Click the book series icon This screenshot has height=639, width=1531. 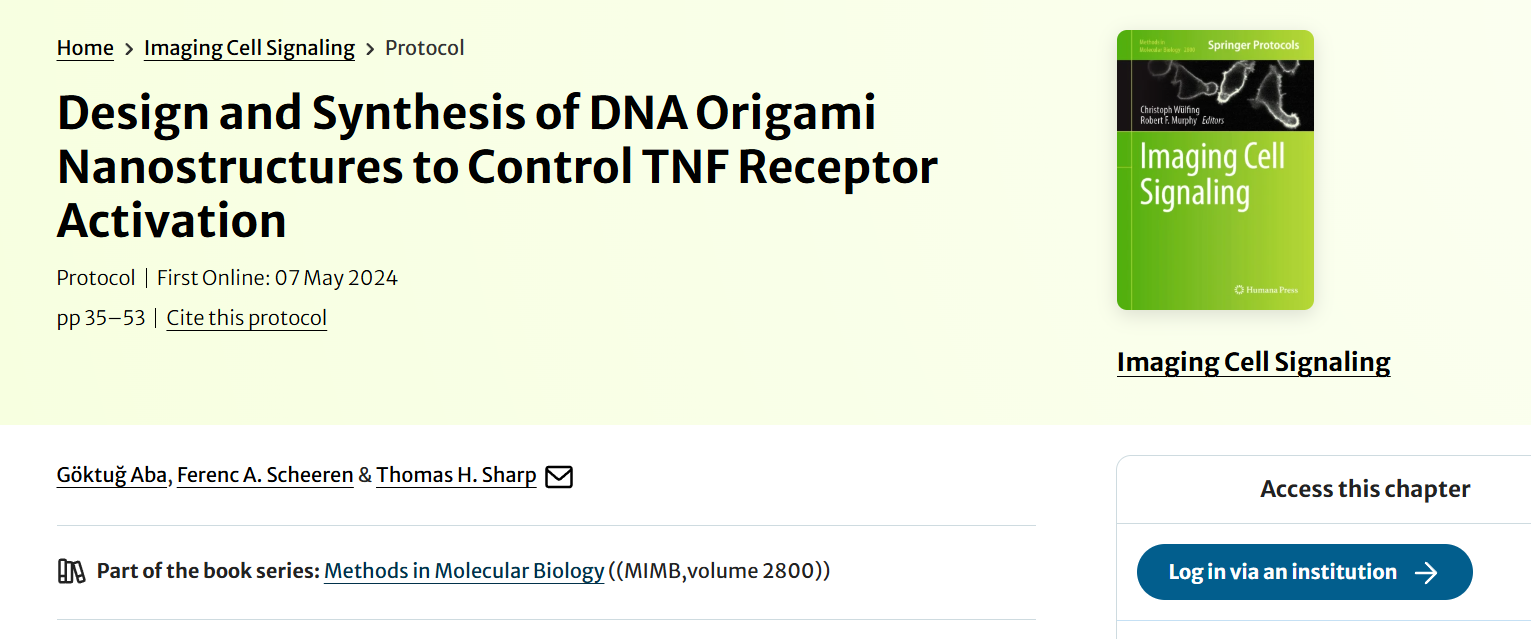pos(71,572)
